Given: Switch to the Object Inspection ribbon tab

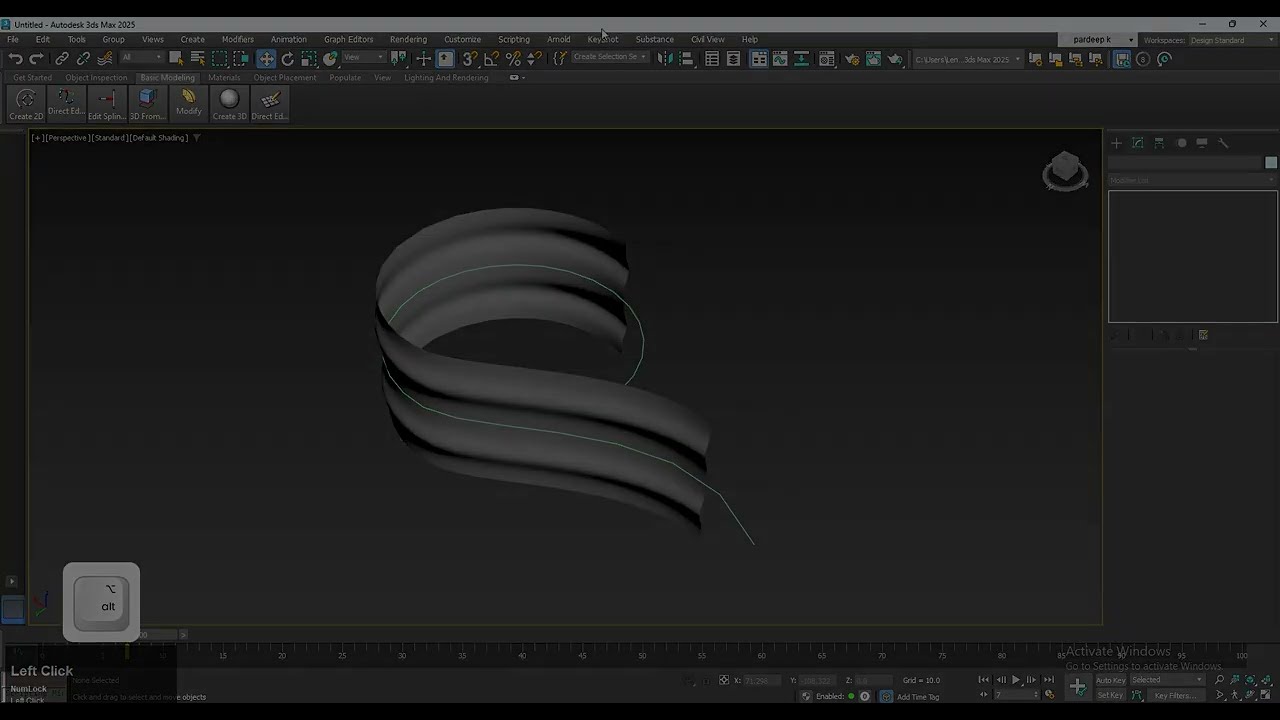Looking at the screenshot, I should 96,78.
